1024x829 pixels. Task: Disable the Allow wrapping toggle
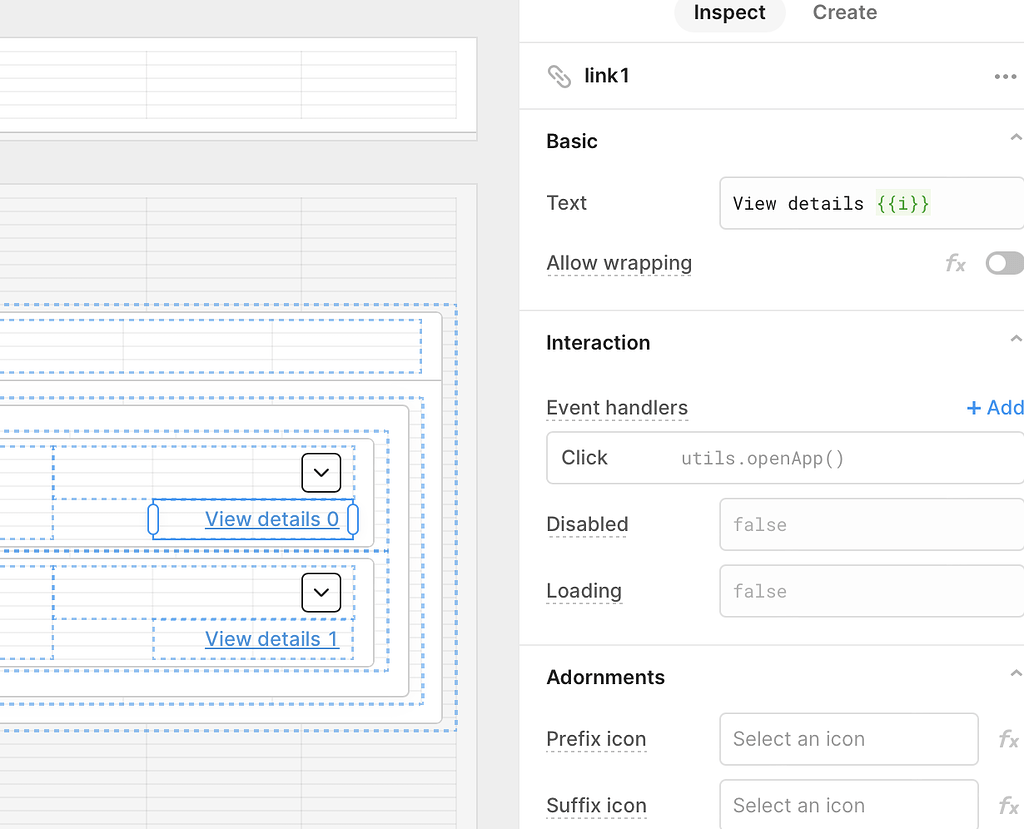(1004, 263)
